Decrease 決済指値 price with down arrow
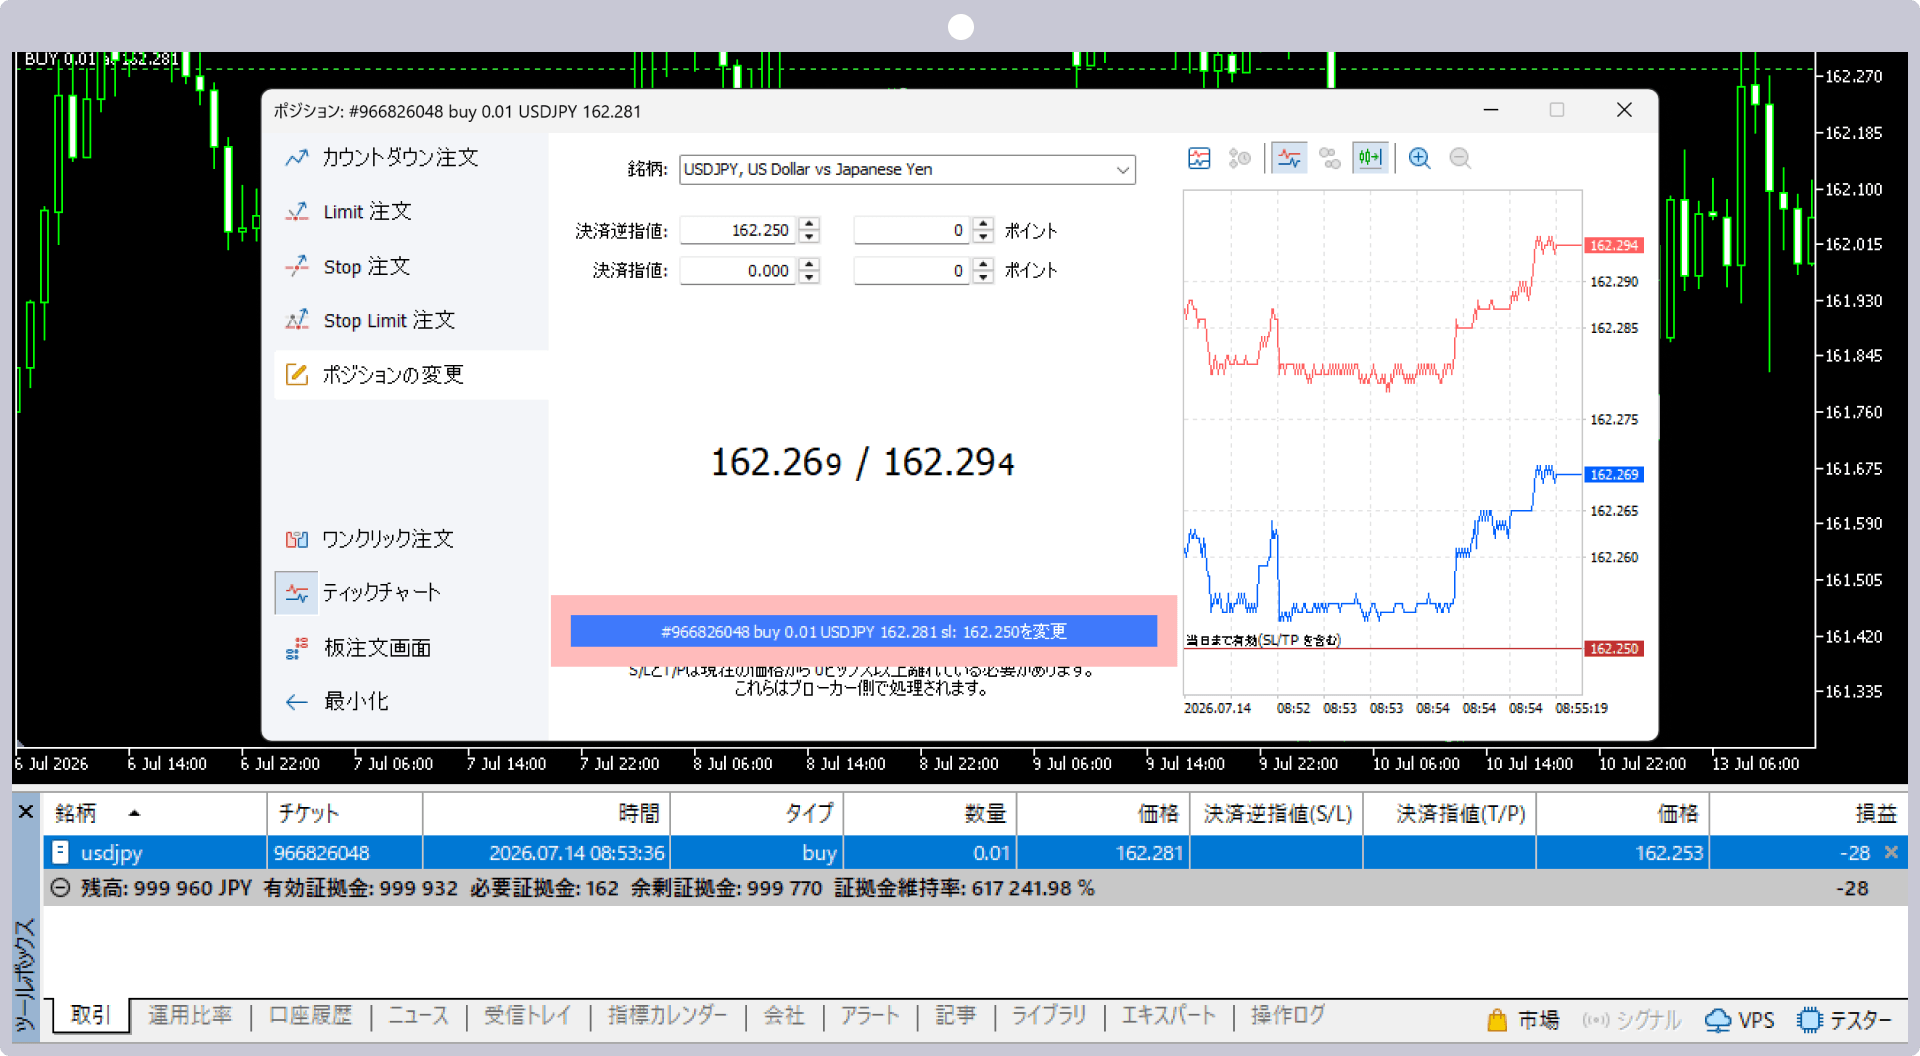The height and width of the screenshot is (1056, 1920). coord(809,278)
